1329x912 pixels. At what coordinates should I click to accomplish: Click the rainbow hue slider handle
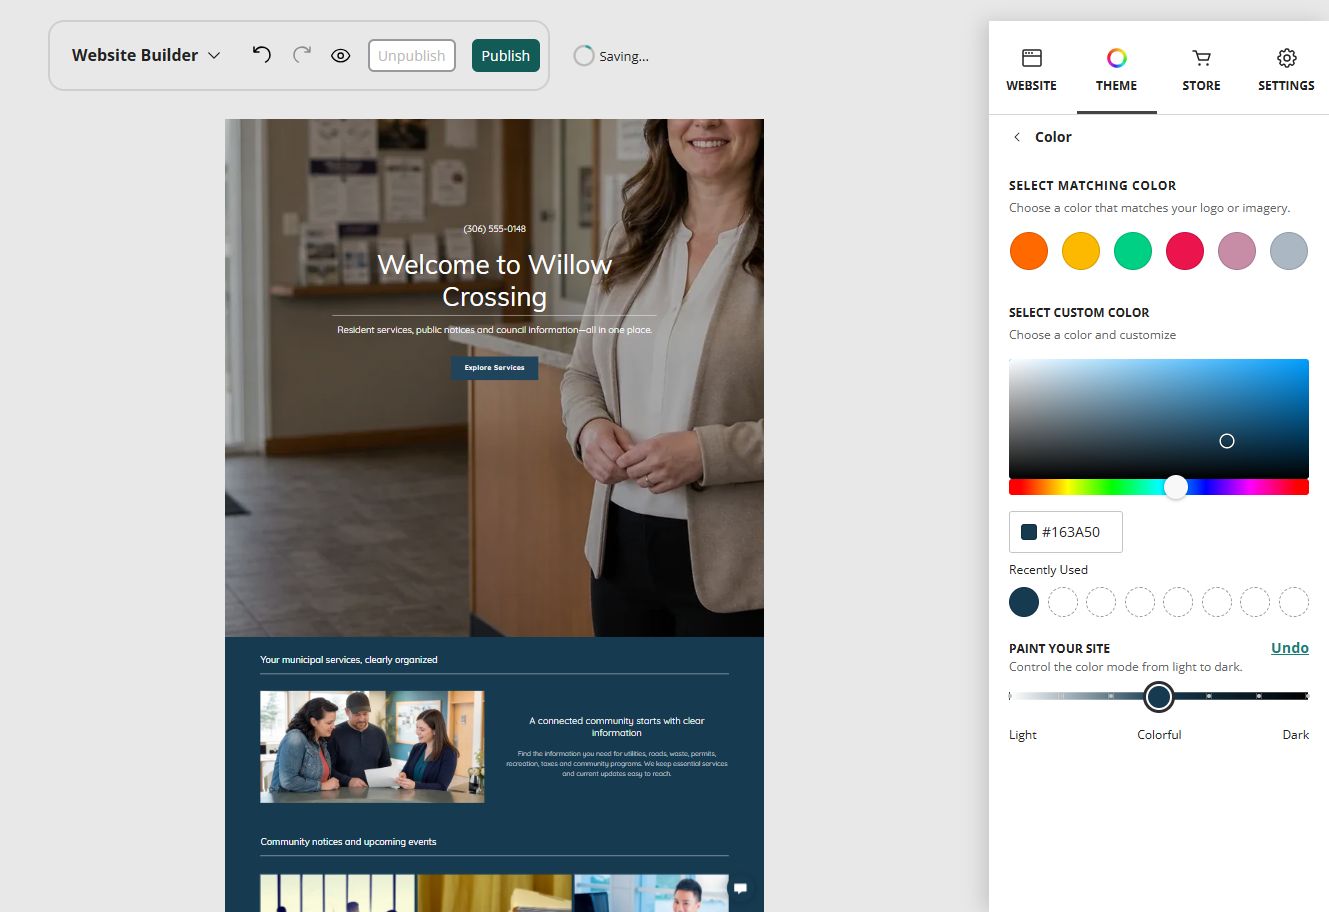[x=1176, y=487]
